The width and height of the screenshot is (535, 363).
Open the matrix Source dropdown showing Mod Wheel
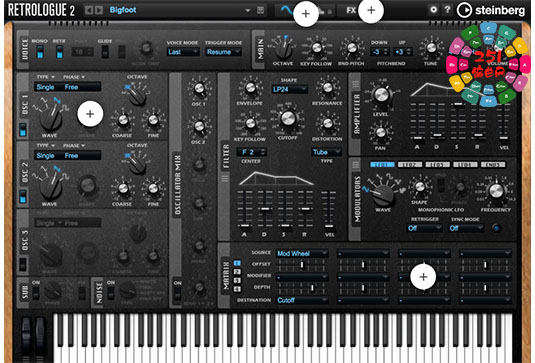302,253
